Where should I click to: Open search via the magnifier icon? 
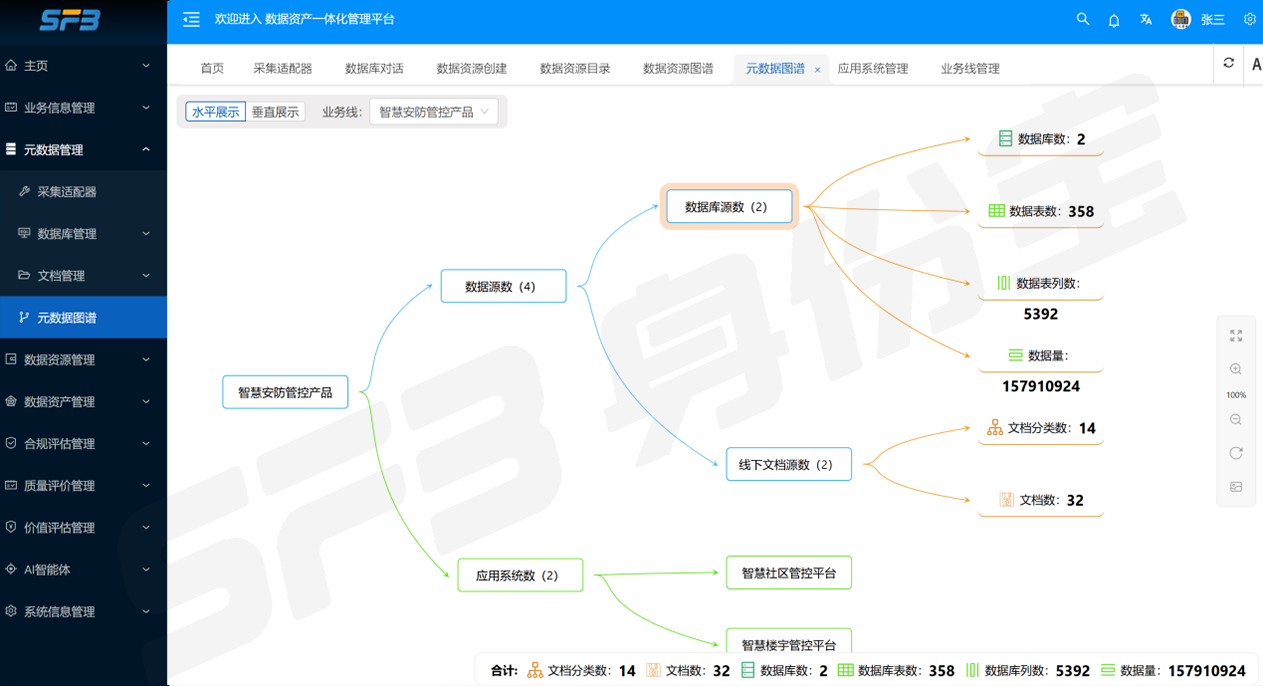pos(1083,19)
